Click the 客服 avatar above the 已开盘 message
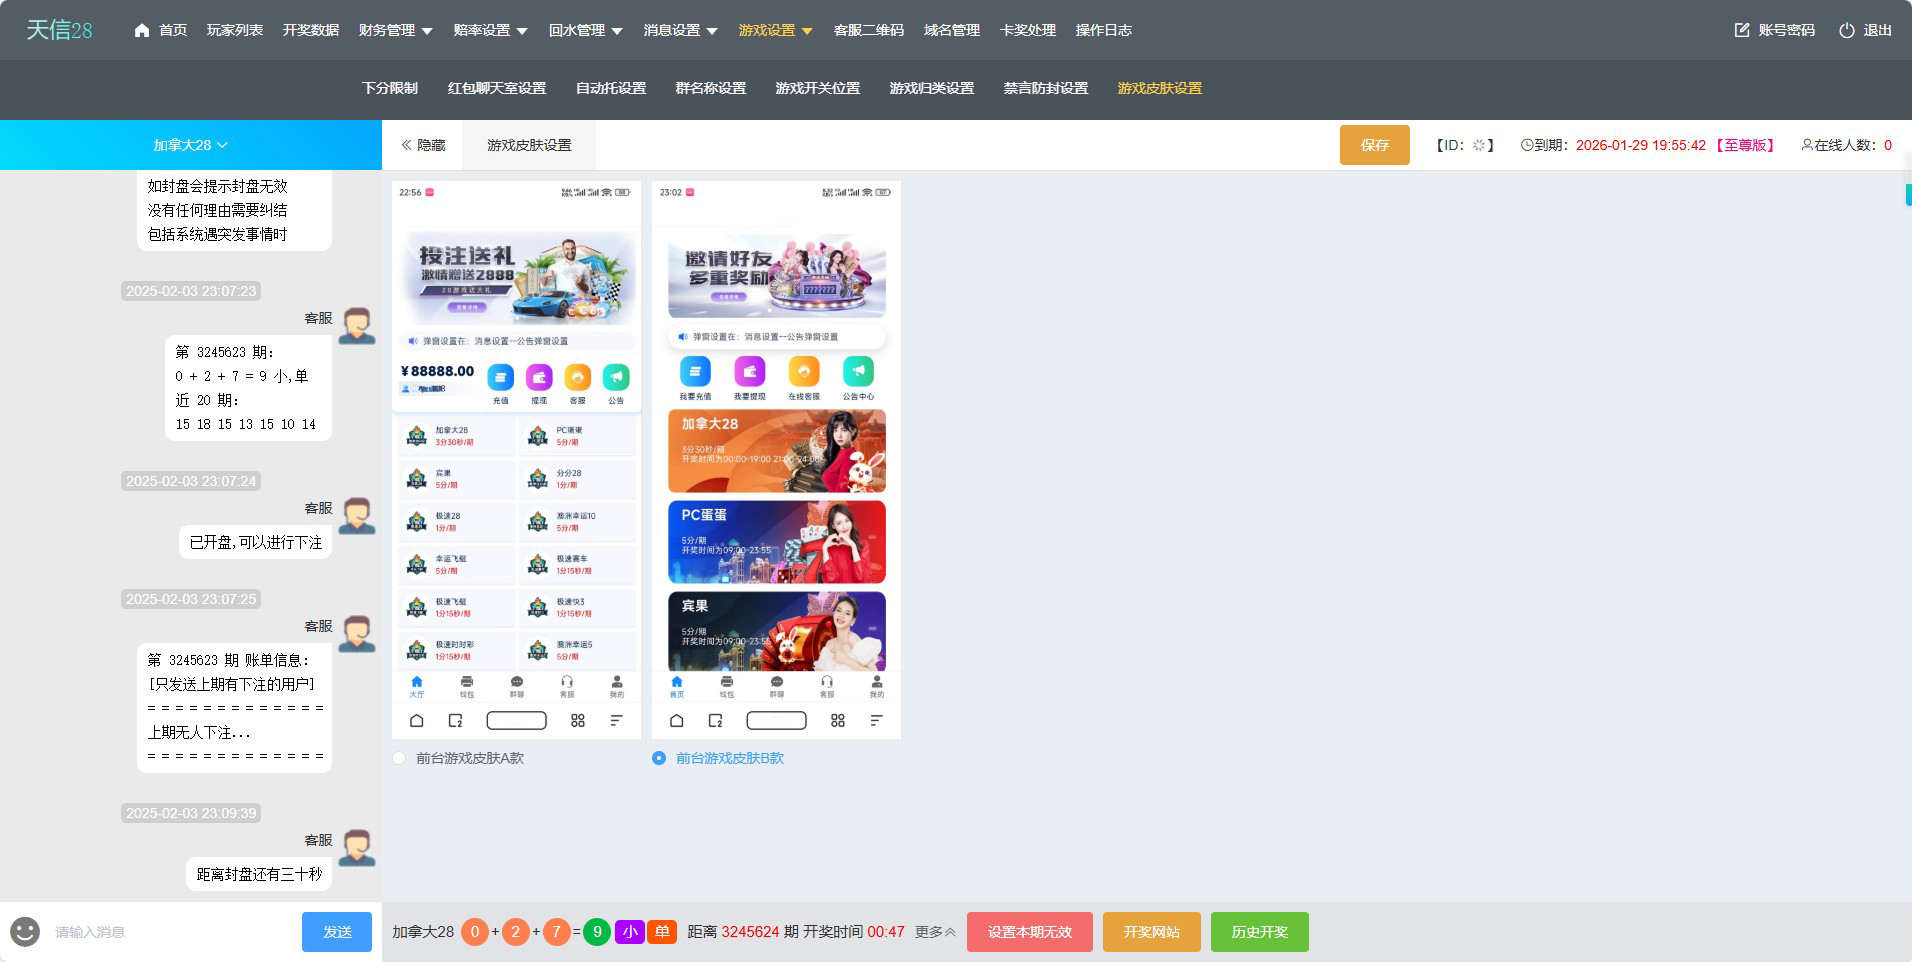Image resolution: width=1912 pixels, height=962 pixels. coord(357,516)
